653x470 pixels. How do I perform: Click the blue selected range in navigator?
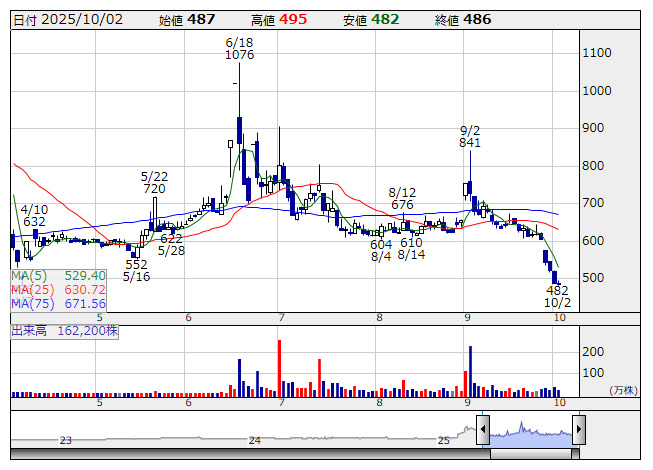point(530,432)
